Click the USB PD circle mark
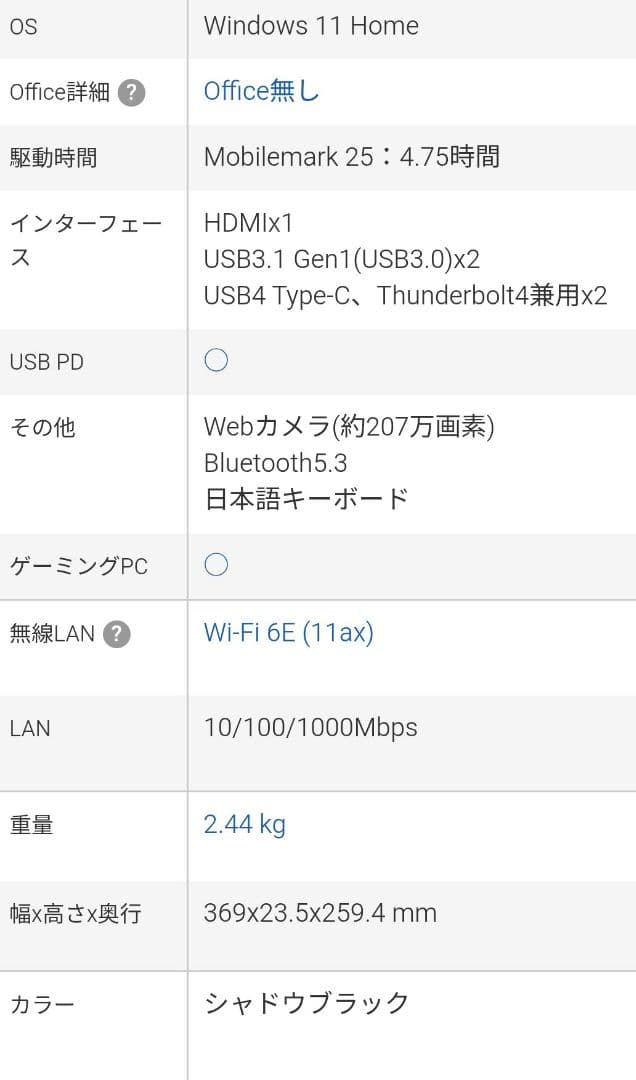 (x=217, y=360)
